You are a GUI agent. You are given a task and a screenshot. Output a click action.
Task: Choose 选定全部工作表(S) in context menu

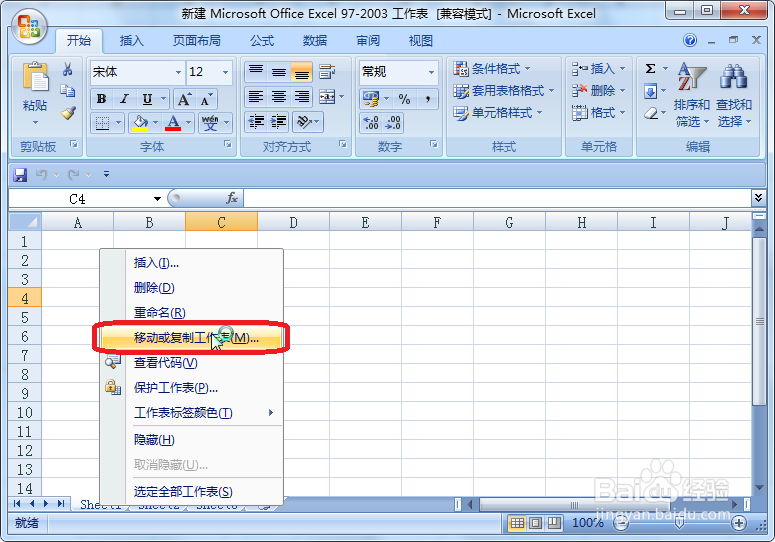192,492
